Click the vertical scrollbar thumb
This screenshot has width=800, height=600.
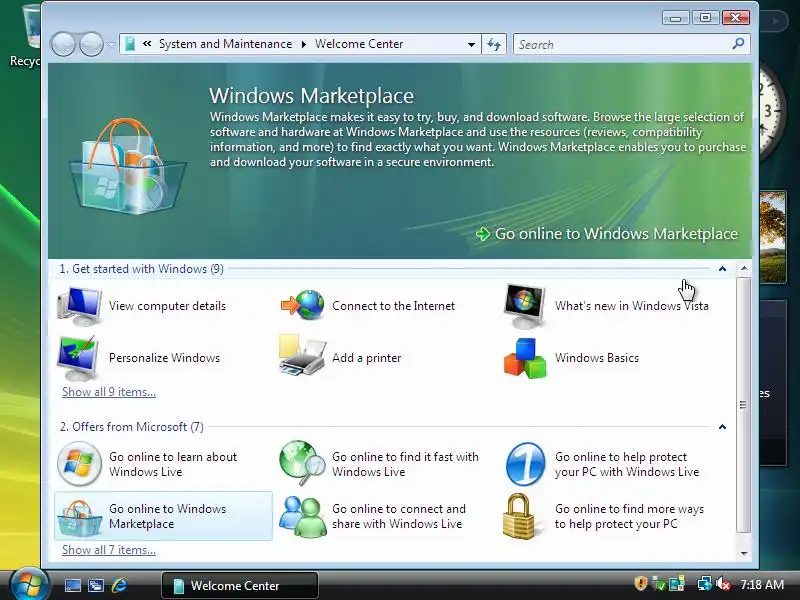pos(744,405)
